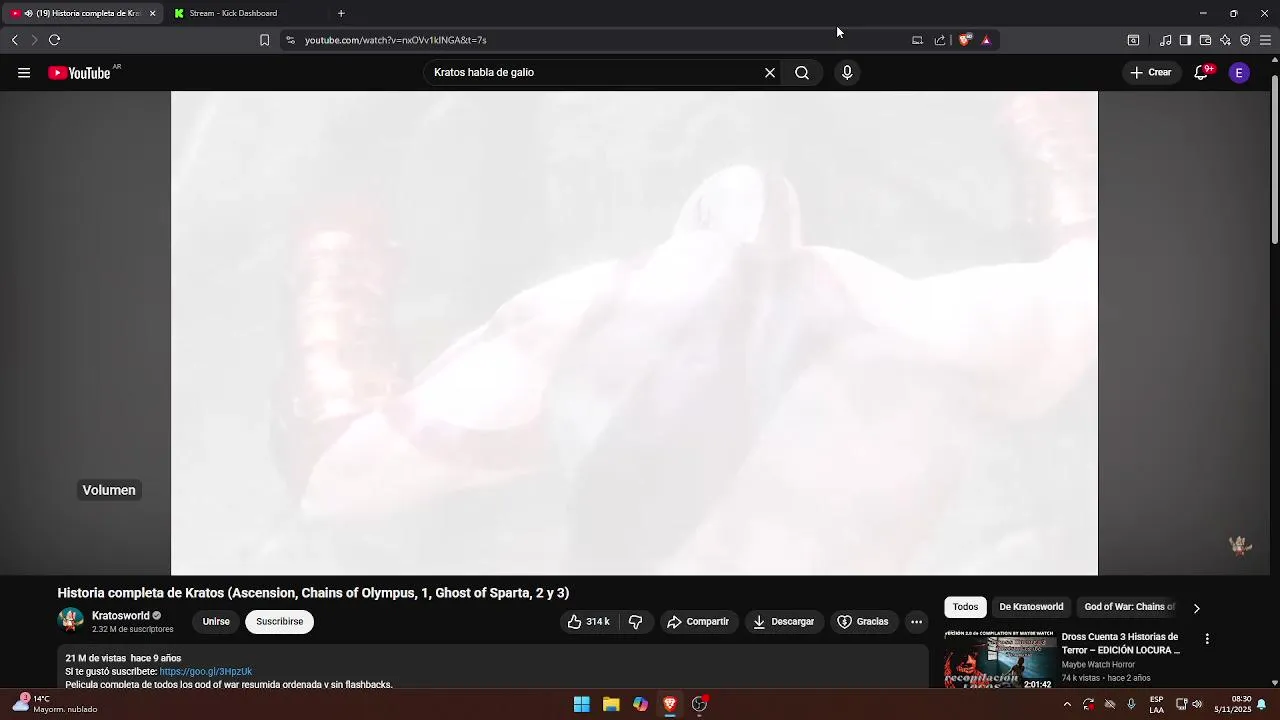Image resolution: width=1280 pixels, height=720 pixels.
Task: Run search with the magnifier button
Action: (x=802, y=73)
